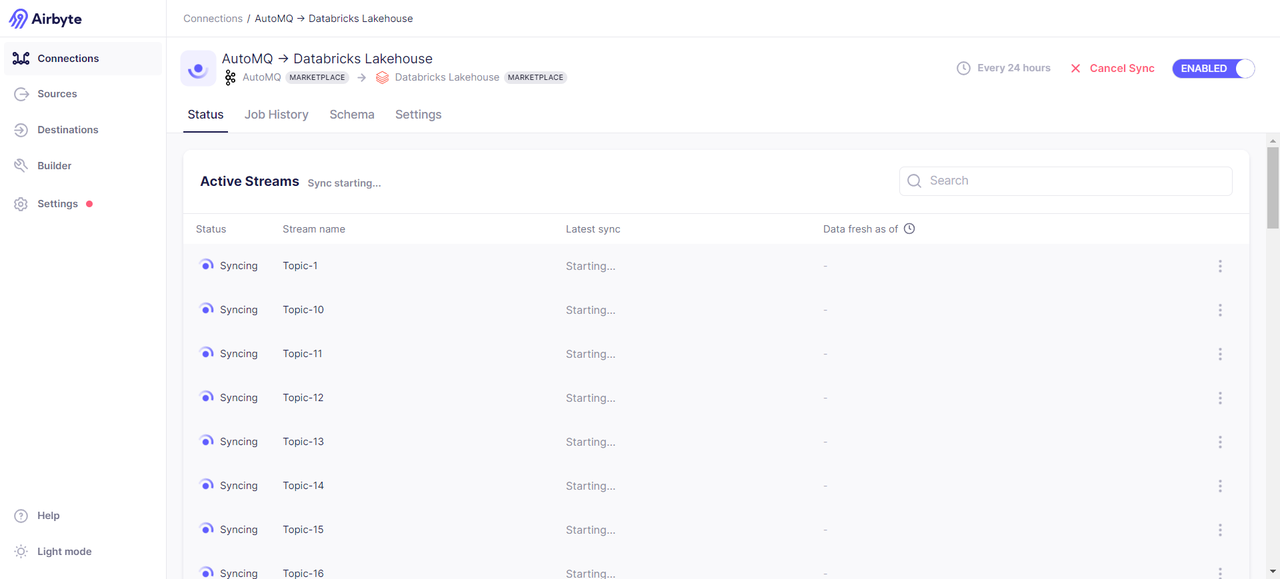Click the syncing spinner for Topic-11
Image resolution: width=1280 pixels, height=579 pixels.
click(206, 354)
